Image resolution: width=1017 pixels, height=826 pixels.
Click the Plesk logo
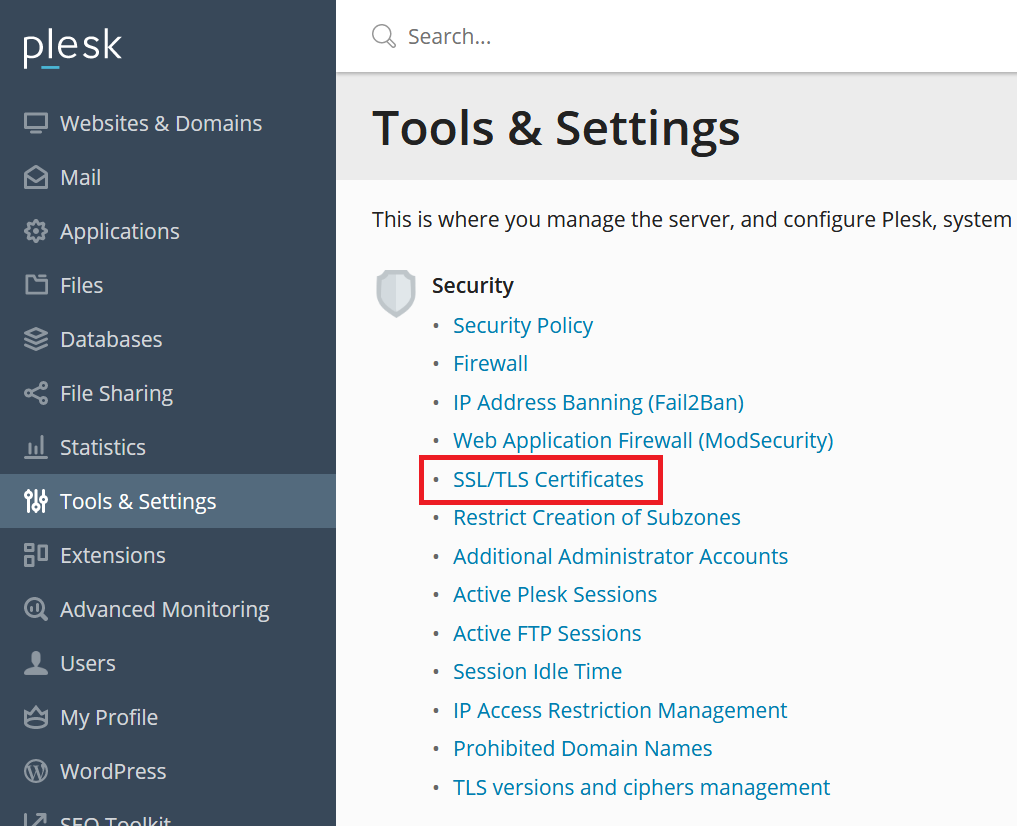(x=72, y=47)
